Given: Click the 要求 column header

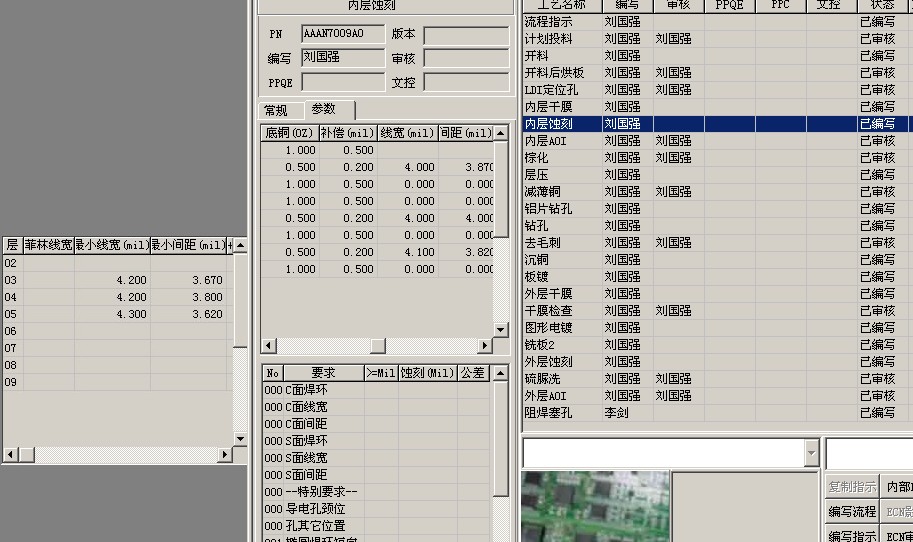Looking at the screenshot, I should (x=323, y=373).
